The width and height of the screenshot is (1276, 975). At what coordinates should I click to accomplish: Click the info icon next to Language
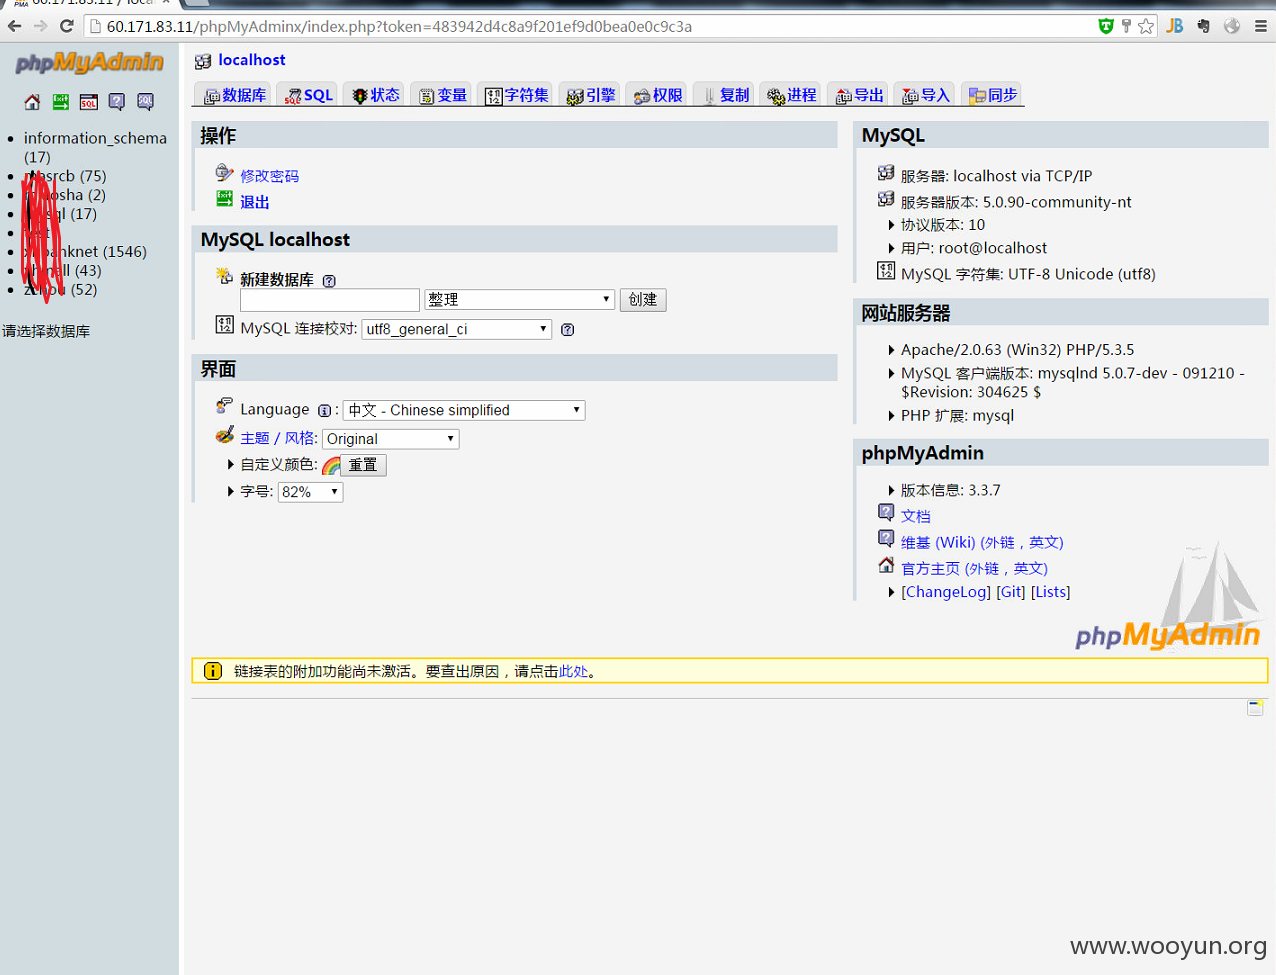coord(324,411)
